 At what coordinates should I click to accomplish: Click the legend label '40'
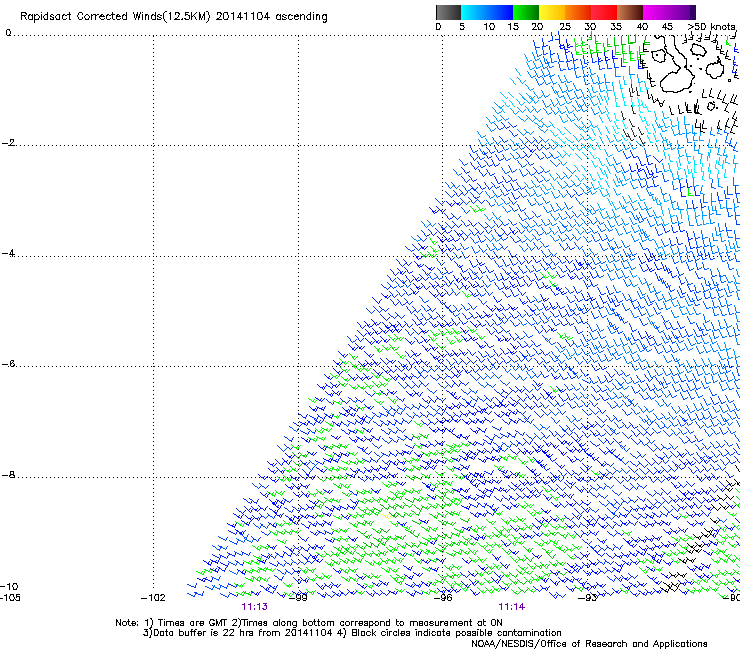click(x=642, y=27)
